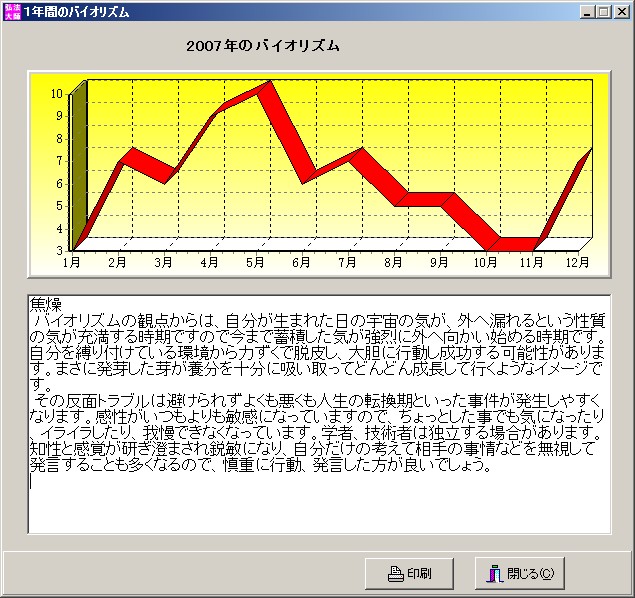Click the value 8 on the vertical axis

click(60, 139)
